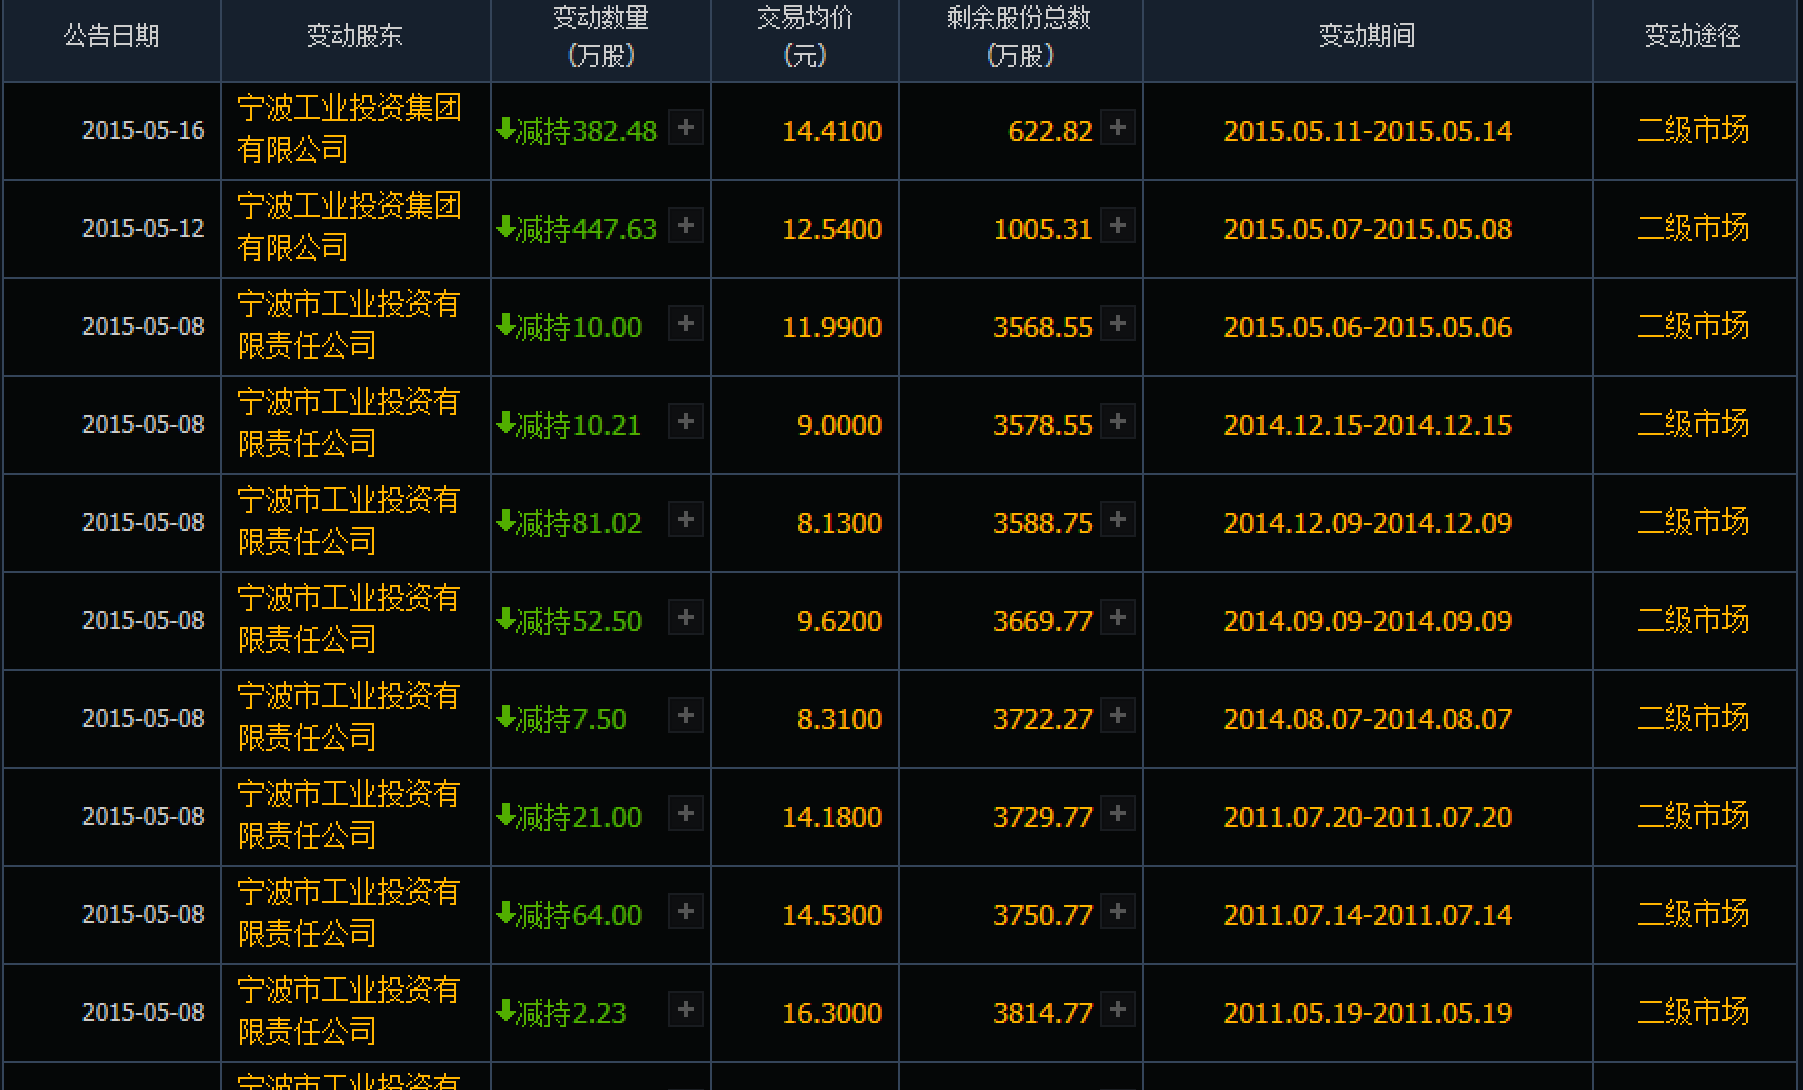Click the average price 11.9900
Image resolution: width=1803 pixels, height=1090 pixels.
[832, 327]
